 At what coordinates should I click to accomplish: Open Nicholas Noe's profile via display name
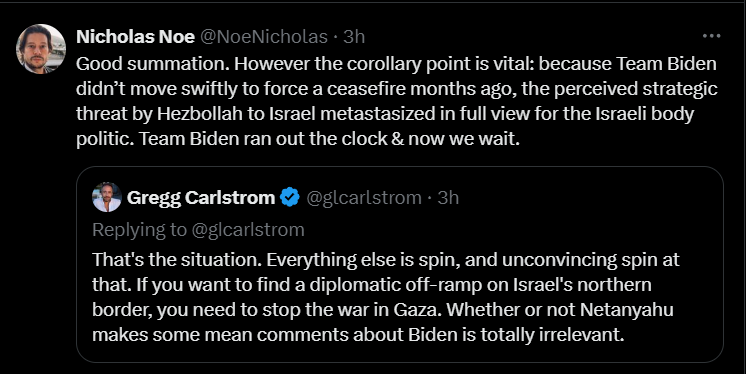point(136,37)
